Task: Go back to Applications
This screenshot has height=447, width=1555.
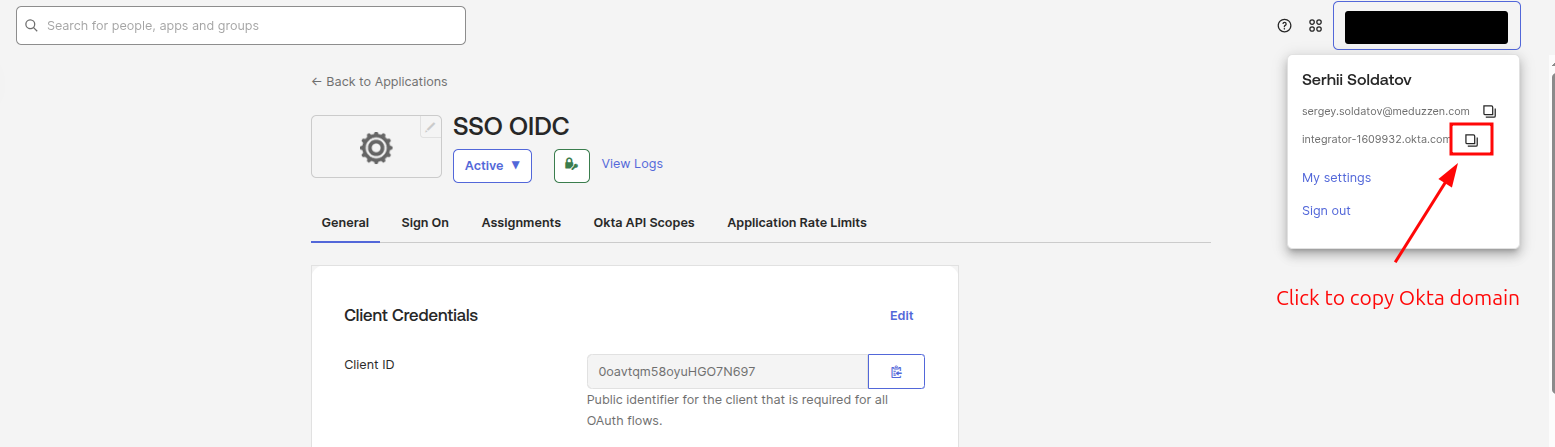Action: coord(379,82)
